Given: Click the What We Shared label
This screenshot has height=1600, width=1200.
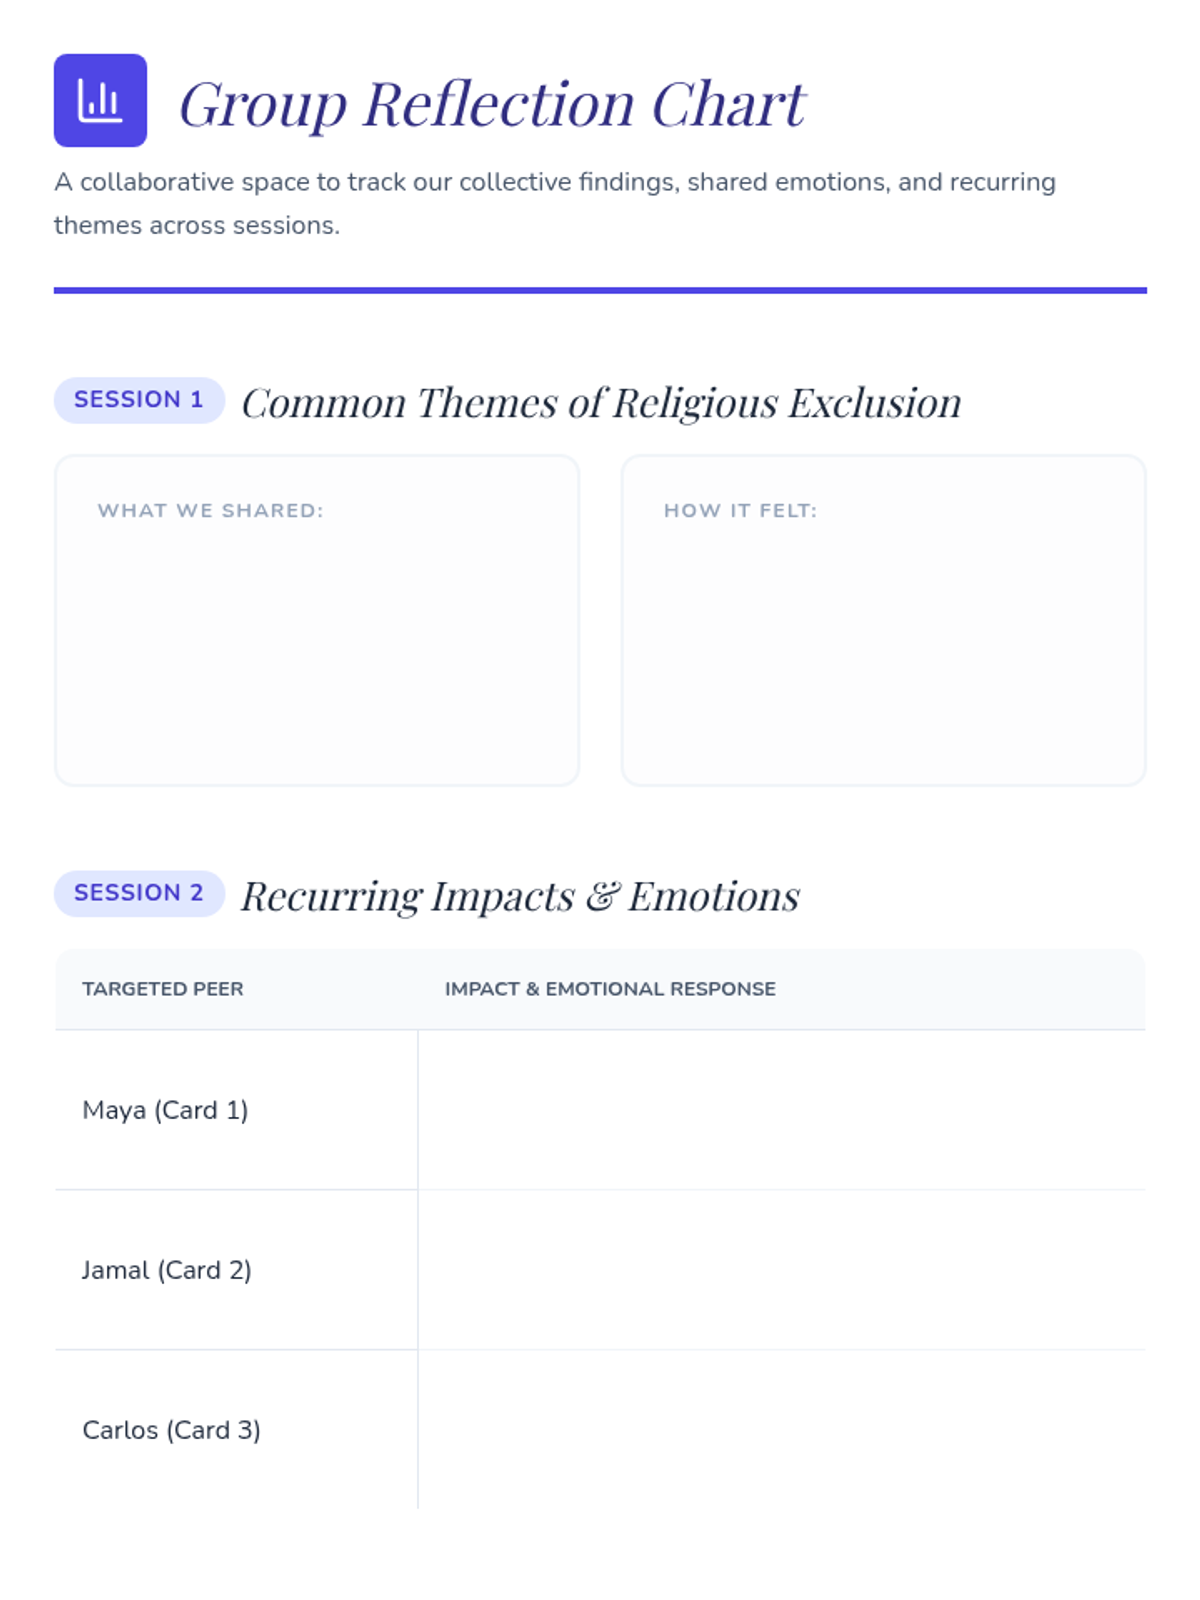Looking at the screenshot, I should 210,511.
